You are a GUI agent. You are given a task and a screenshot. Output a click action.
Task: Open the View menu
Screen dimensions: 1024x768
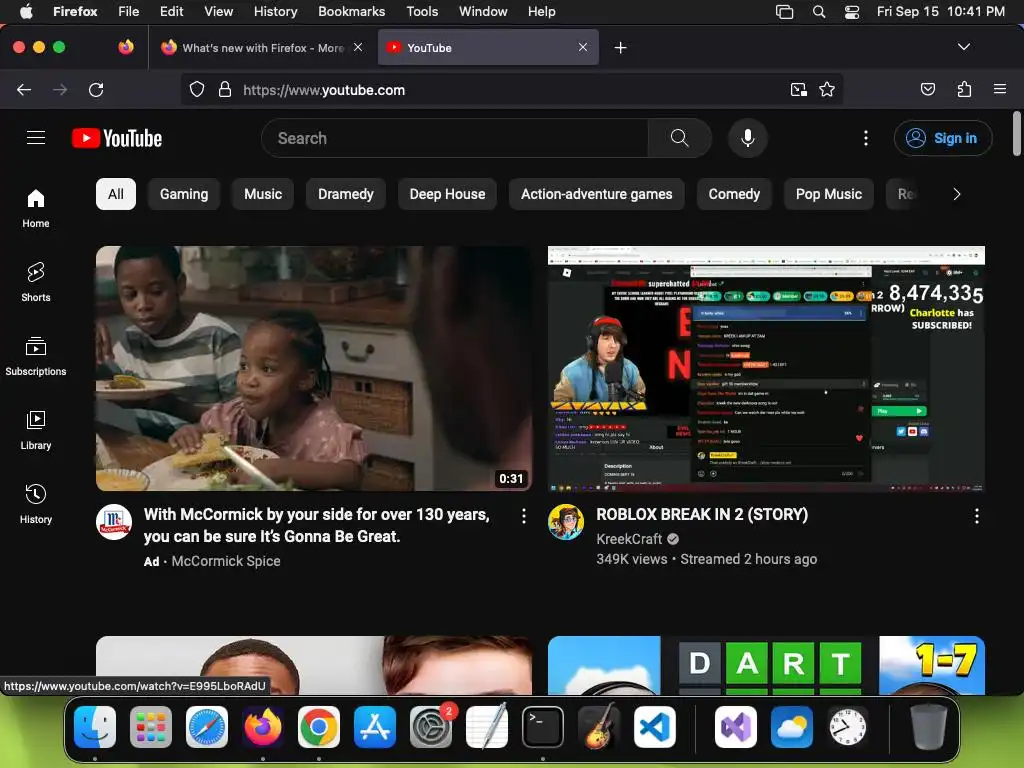(x=218, y=12)
